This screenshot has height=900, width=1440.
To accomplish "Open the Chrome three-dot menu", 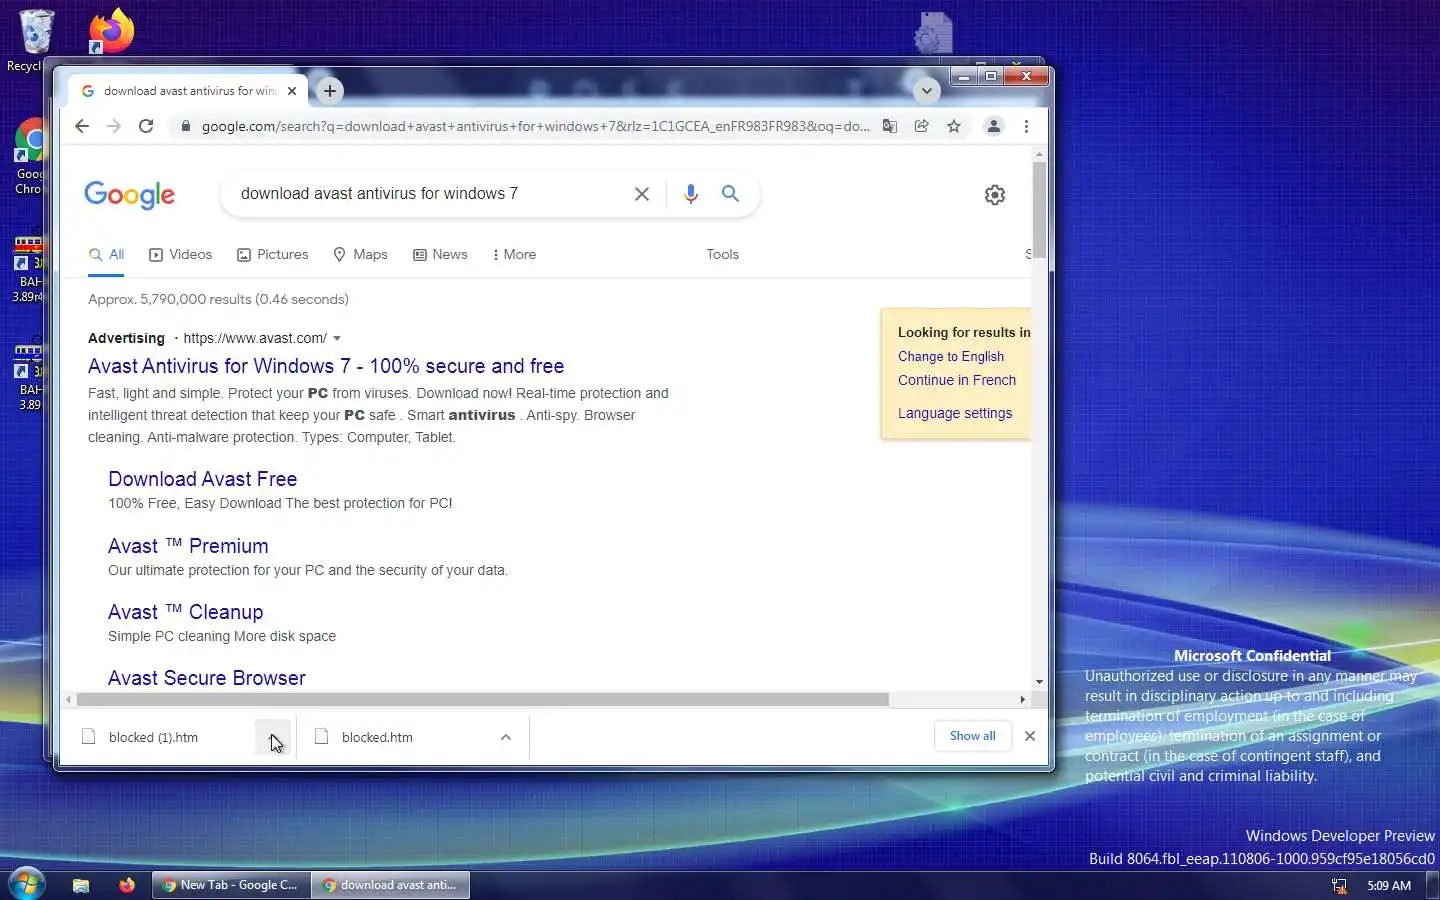I will tap(1026, 126).
